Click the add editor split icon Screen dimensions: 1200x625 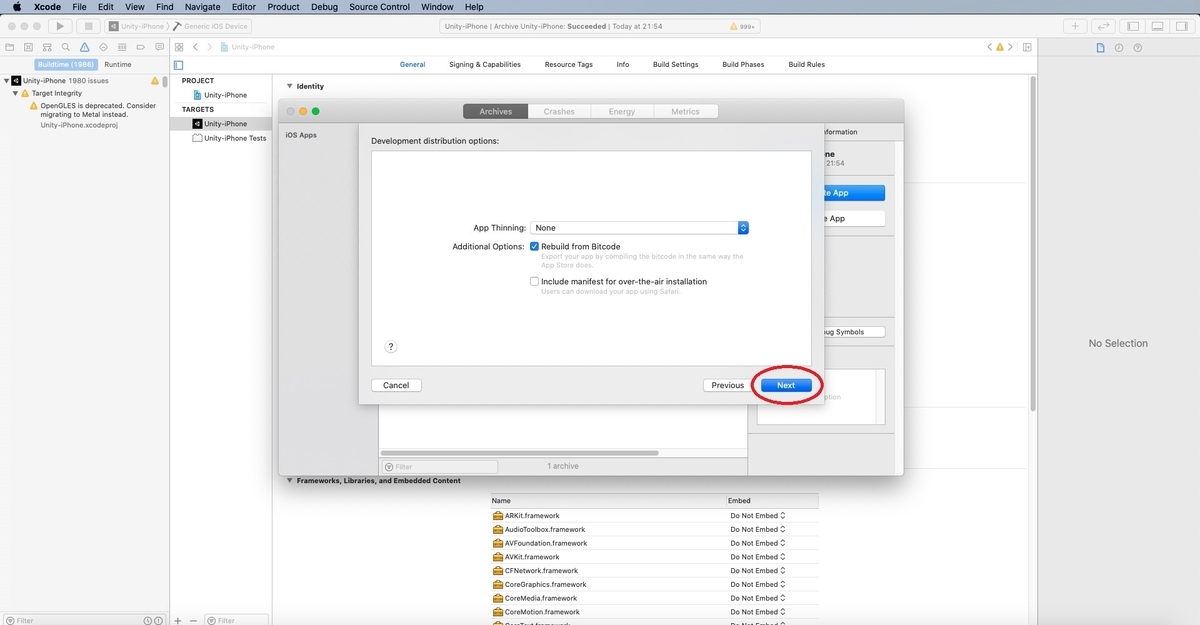click(x=1027, y=47)
